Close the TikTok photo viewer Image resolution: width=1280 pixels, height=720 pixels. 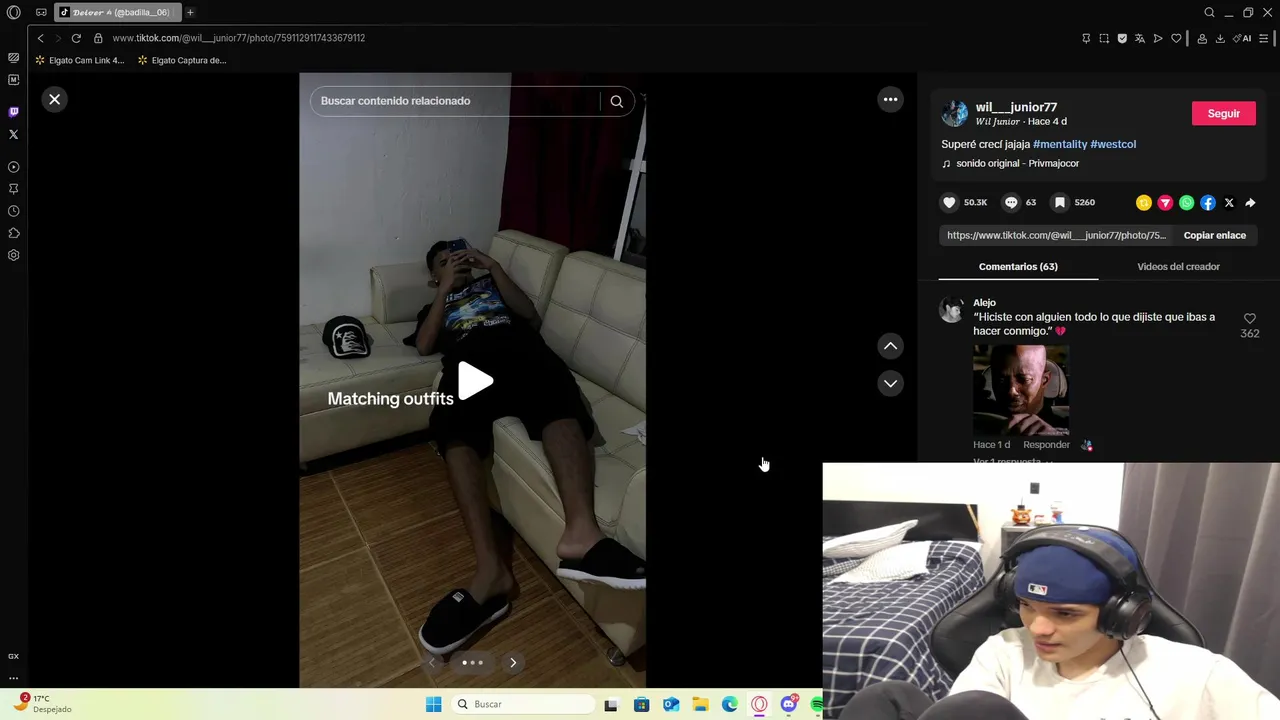click(x=55, y=99)
